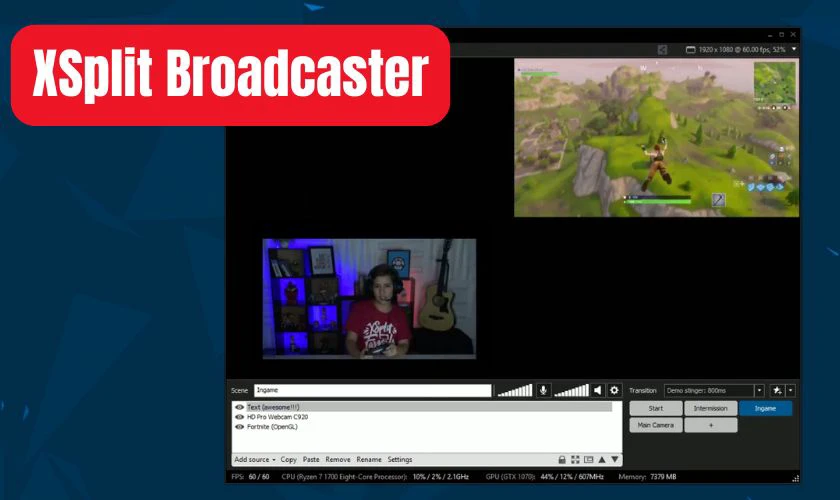
Task: Expand the arrow next to the star icon
Action: [x=790, y=391]
